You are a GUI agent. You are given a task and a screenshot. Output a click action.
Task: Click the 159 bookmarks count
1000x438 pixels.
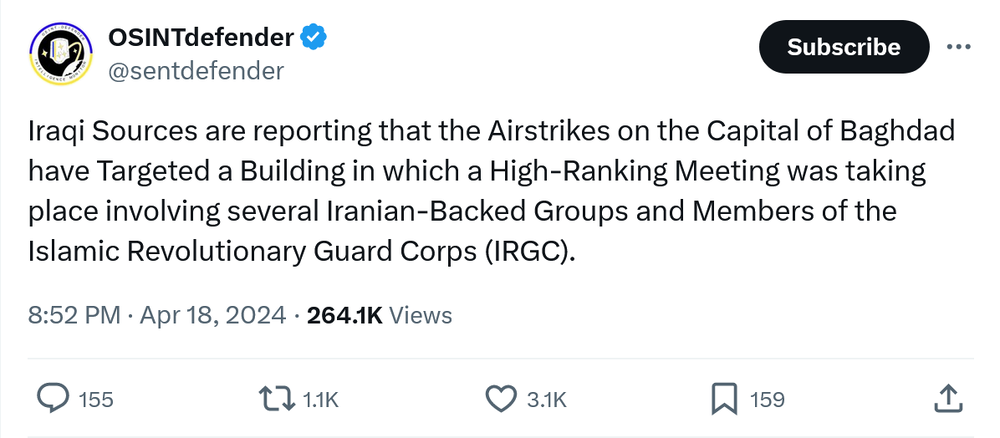767,400
